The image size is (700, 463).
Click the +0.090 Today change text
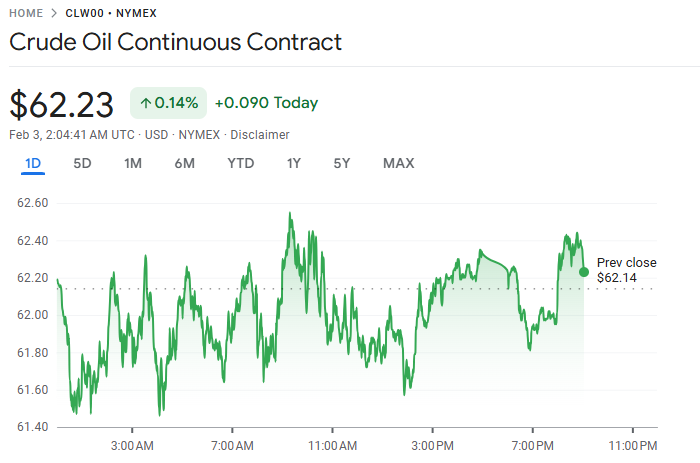tap(266, 103)
